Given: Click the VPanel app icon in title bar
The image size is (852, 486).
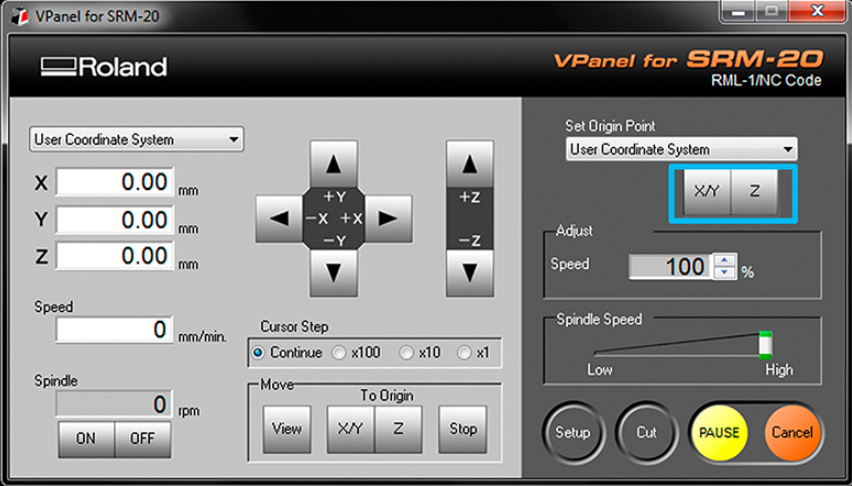Looking at the screenshot, I should tap(20, 16).
